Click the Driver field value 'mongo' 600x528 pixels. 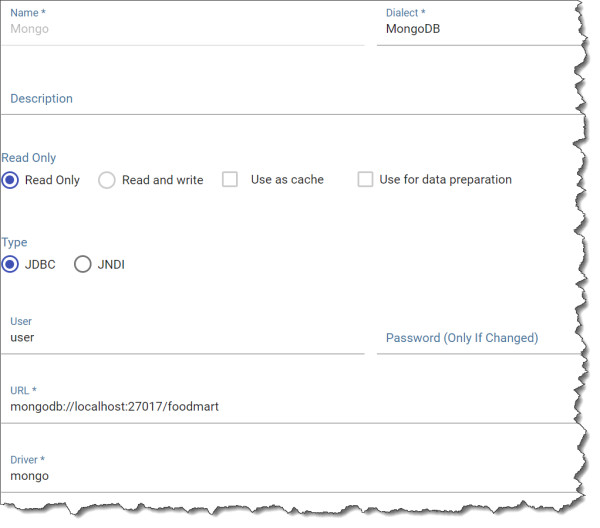pyautogui.click(x=29, y=476)
